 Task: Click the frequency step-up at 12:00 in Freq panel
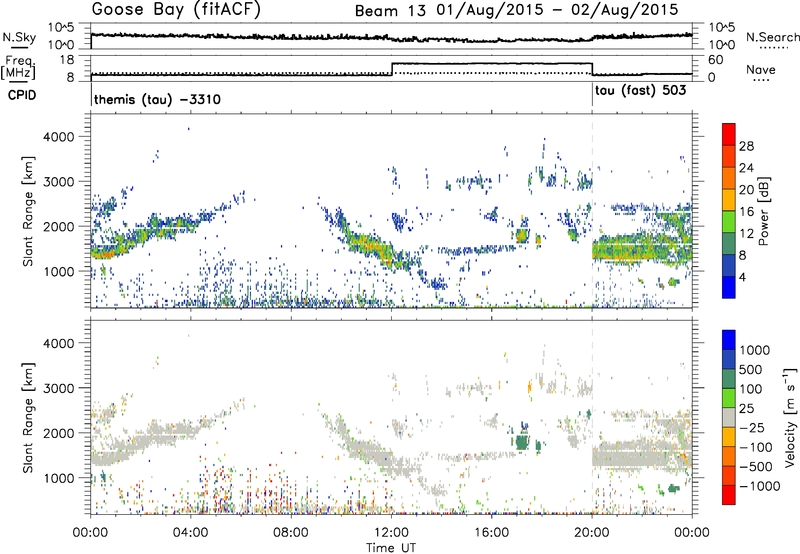pyautogui.click(x=392, y=69)
